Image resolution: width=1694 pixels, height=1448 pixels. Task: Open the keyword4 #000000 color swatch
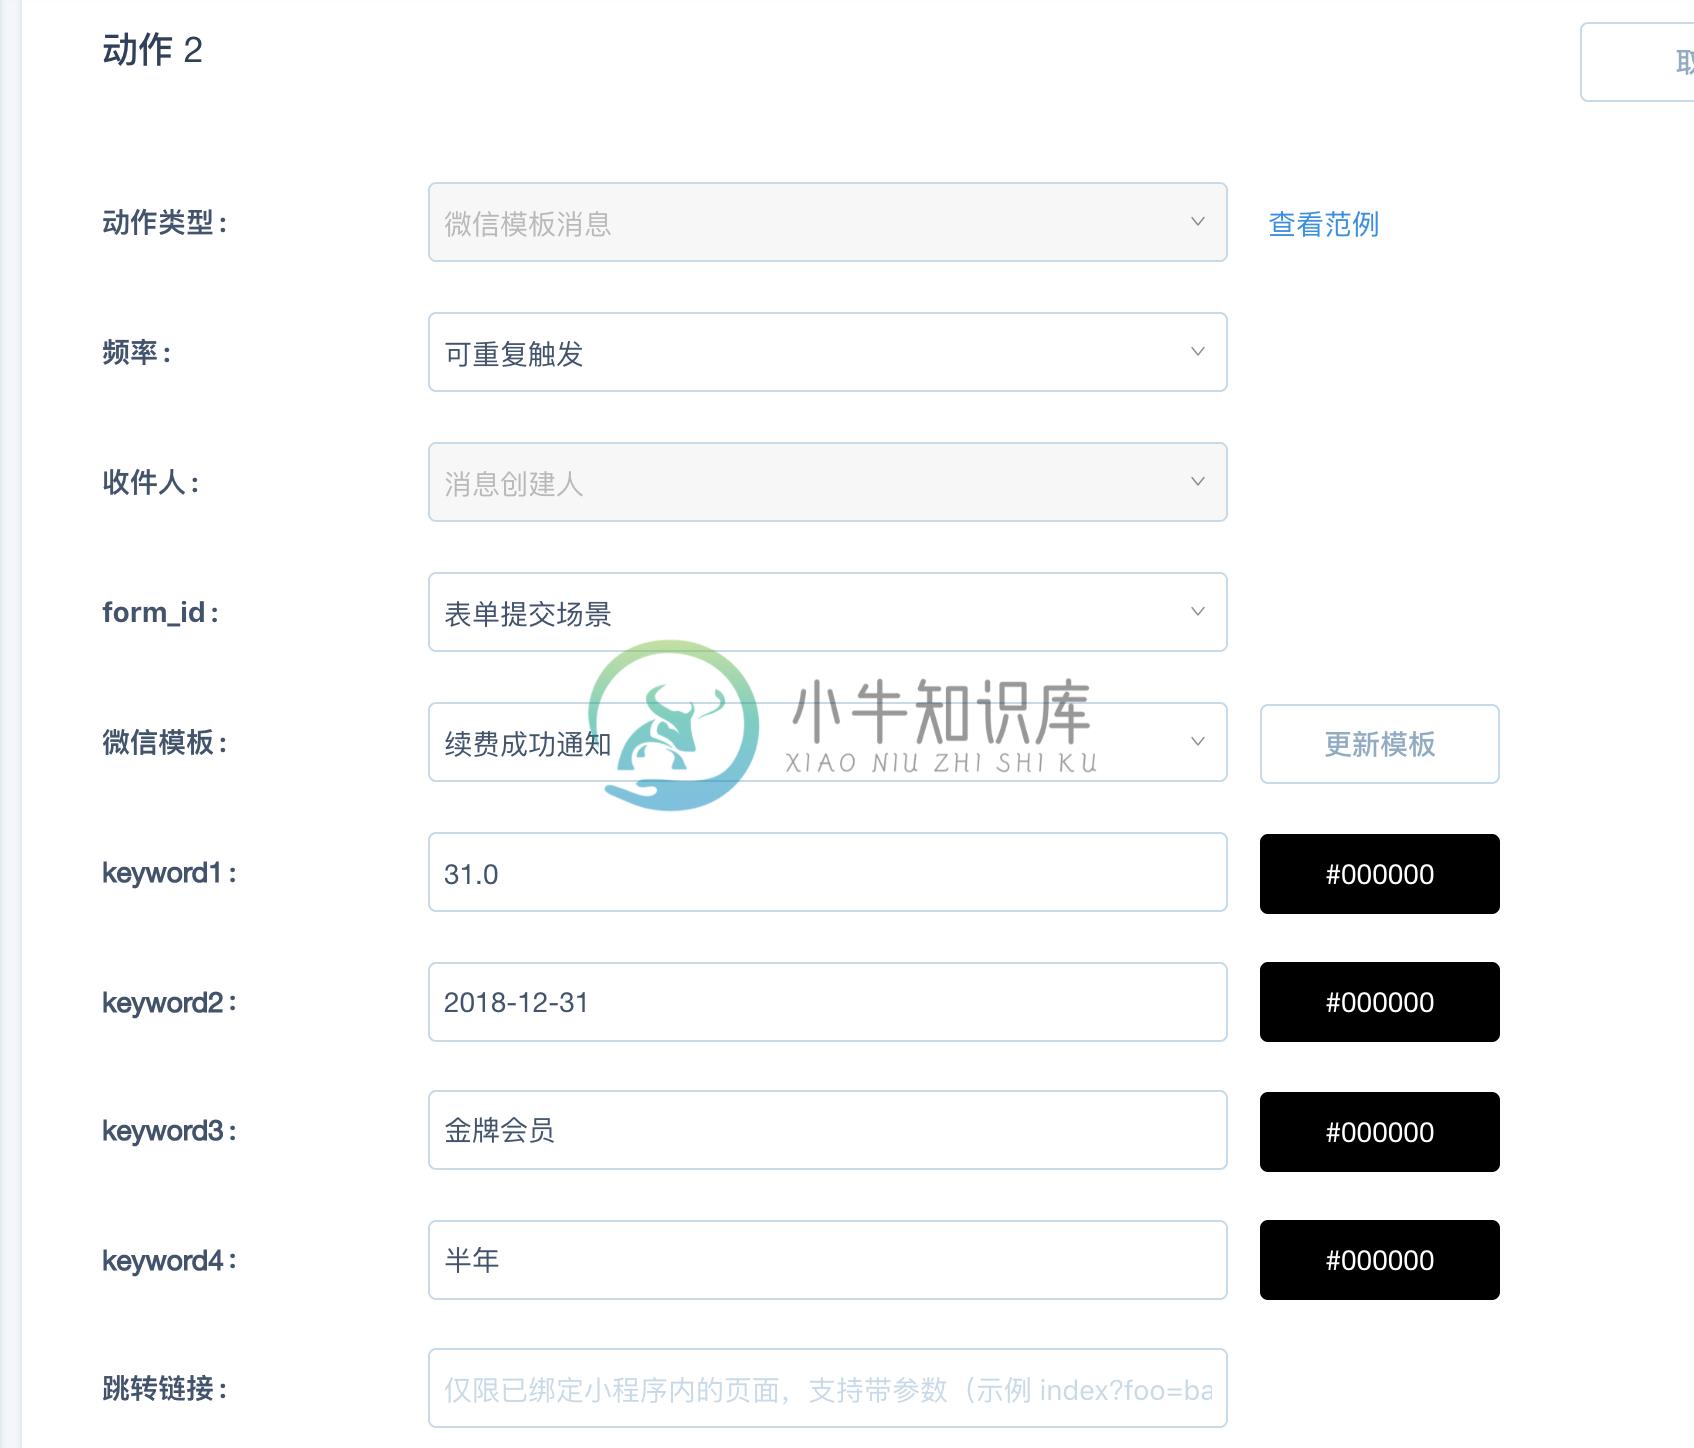click(1379, 1260)
